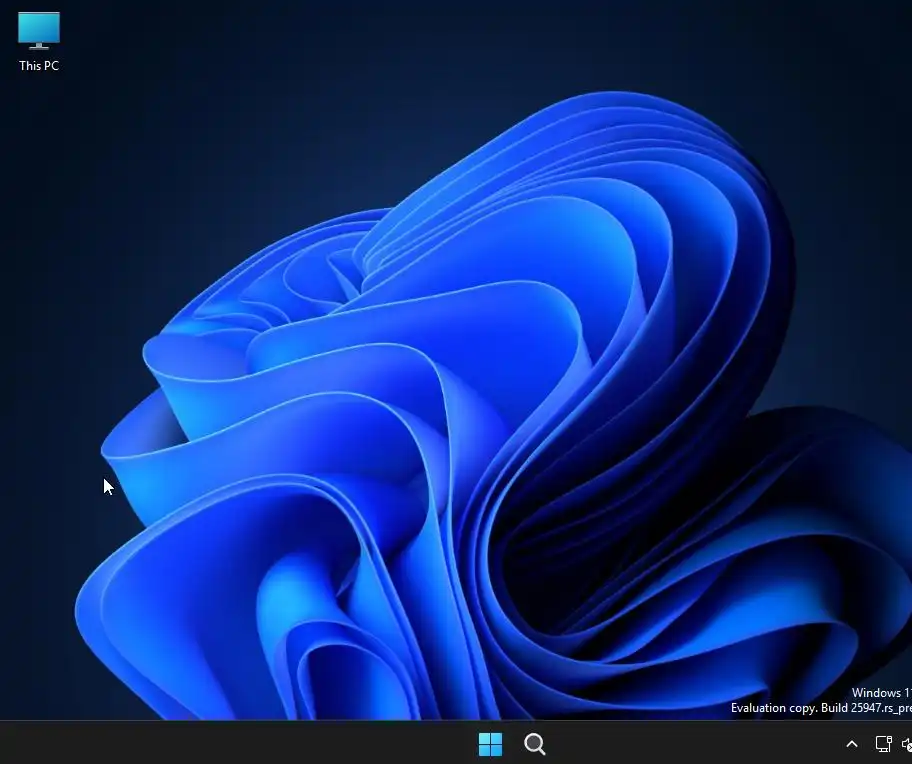
Task: Select the This PC desktop icon
Action: pyautogui.click(x=39, y=42)
